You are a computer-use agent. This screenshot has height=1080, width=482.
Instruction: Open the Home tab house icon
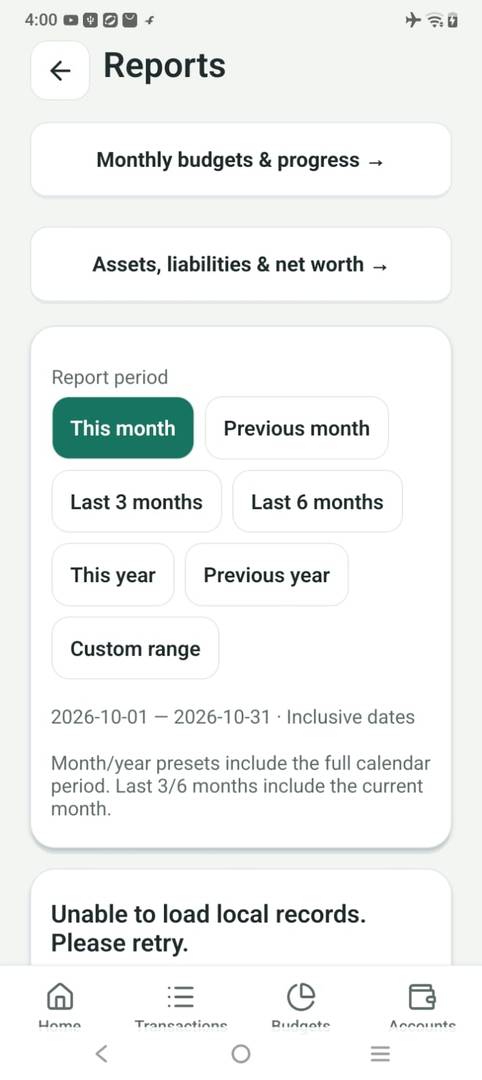coord(60,996)
